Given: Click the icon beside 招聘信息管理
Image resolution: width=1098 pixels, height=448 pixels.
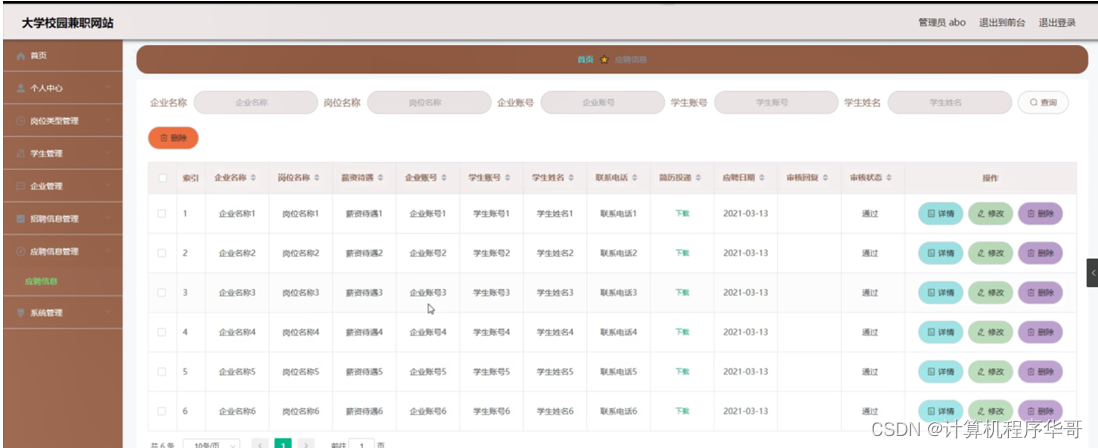Looking at the screenshot, I should point(21,218).
